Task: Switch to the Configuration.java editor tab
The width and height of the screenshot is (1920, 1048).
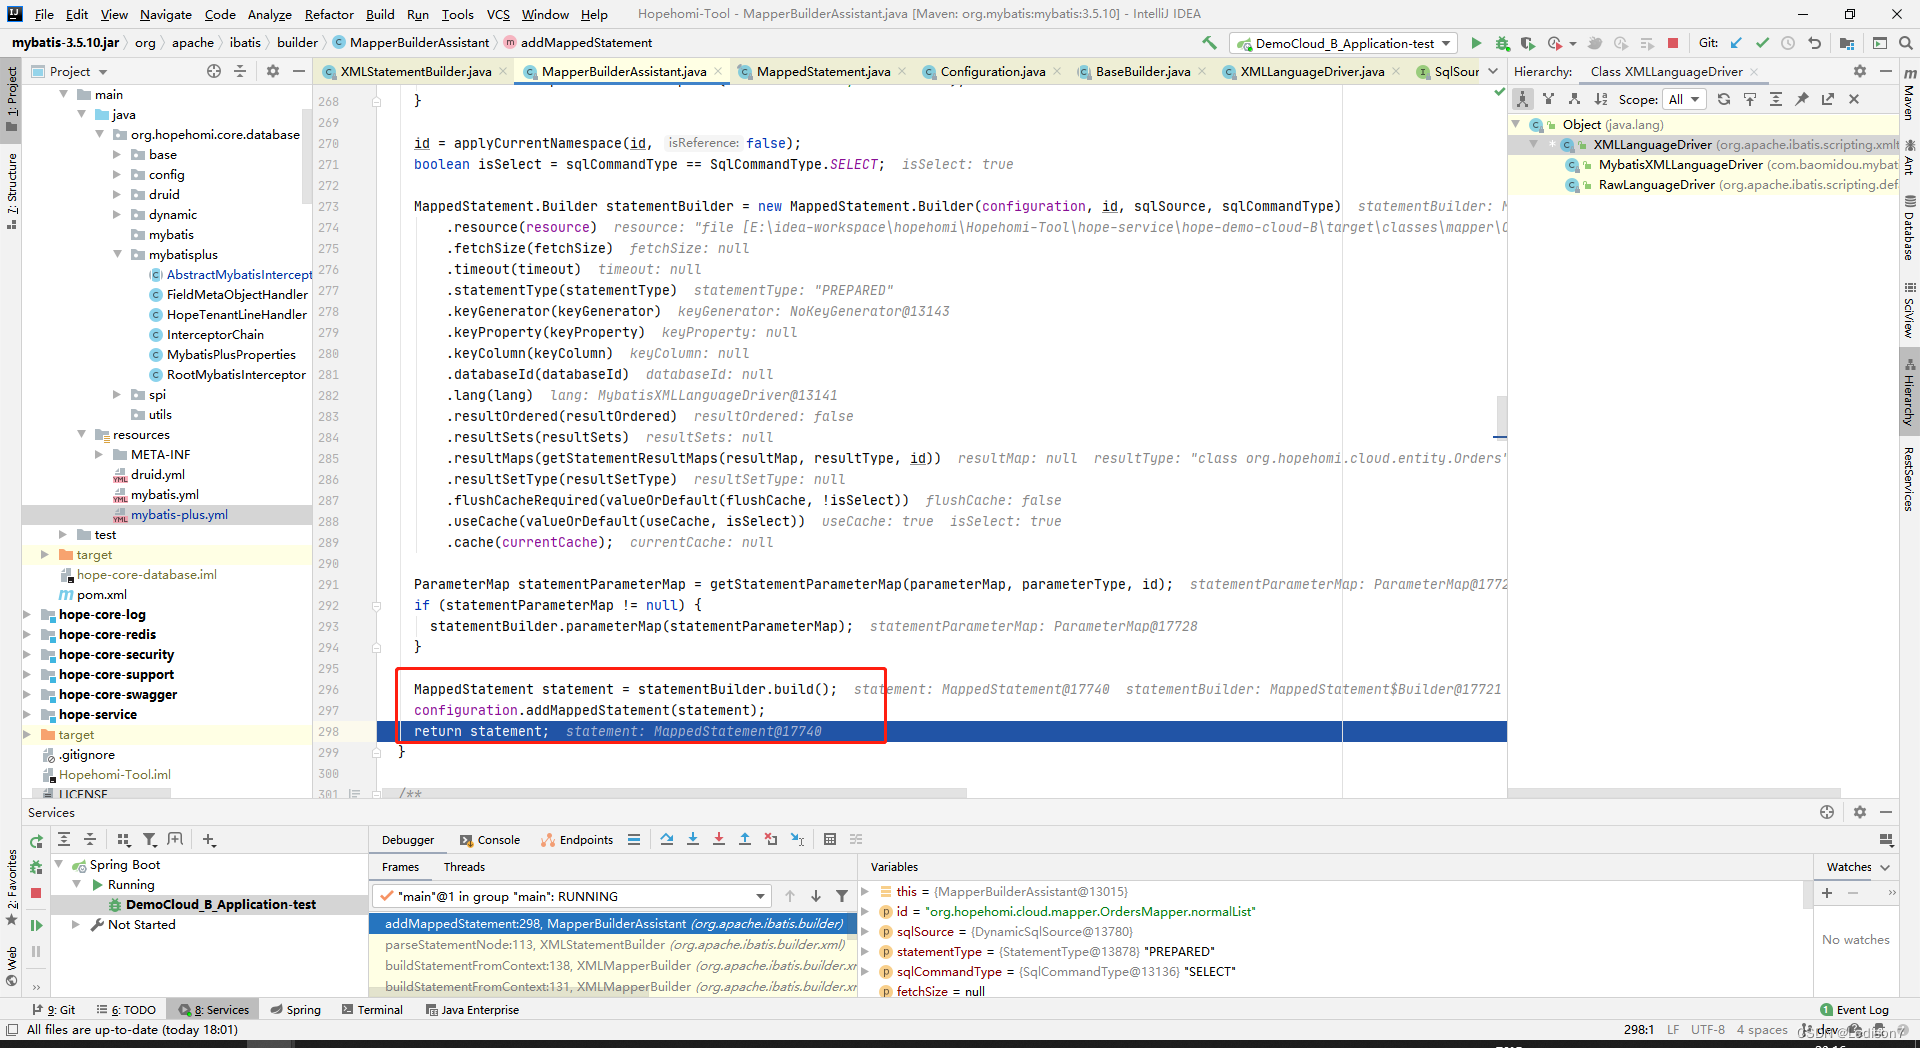Action: [992, 71]
